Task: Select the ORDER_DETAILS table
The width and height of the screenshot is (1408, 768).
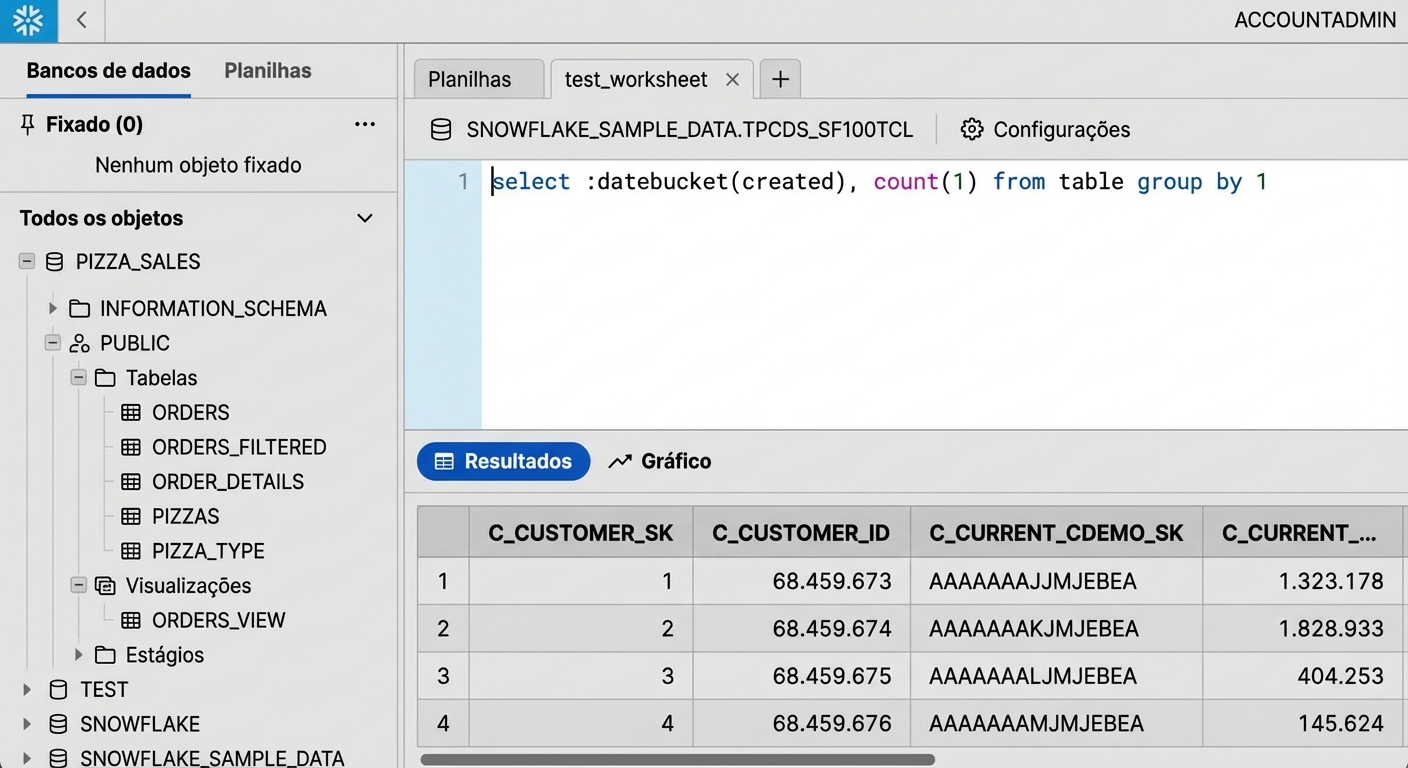Action: click(x=228, y=482)
